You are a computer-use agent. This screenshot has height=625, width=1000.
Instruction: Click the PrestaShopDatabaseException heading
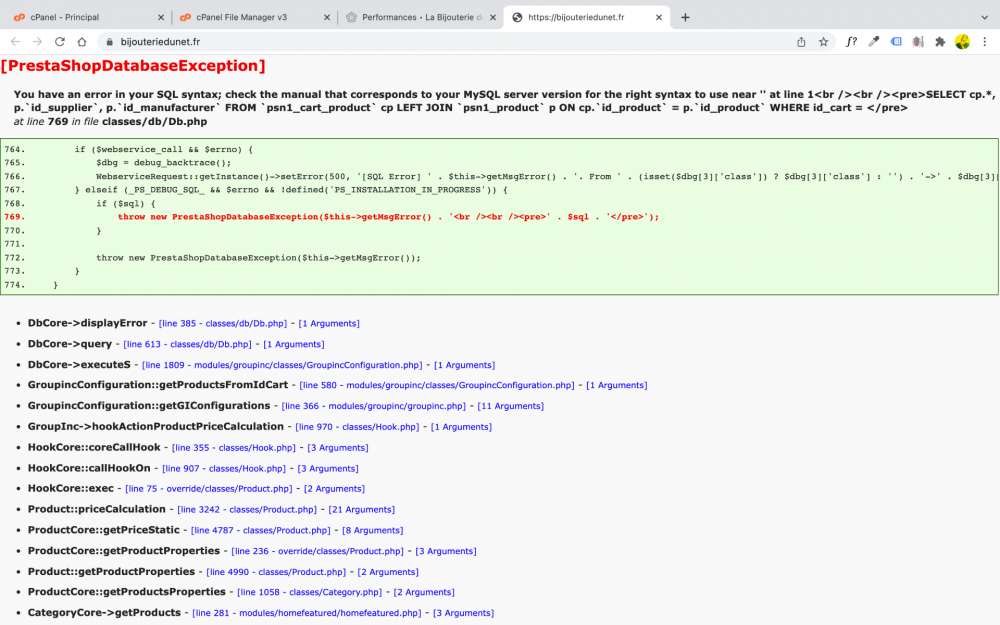[x=133, y=66]
